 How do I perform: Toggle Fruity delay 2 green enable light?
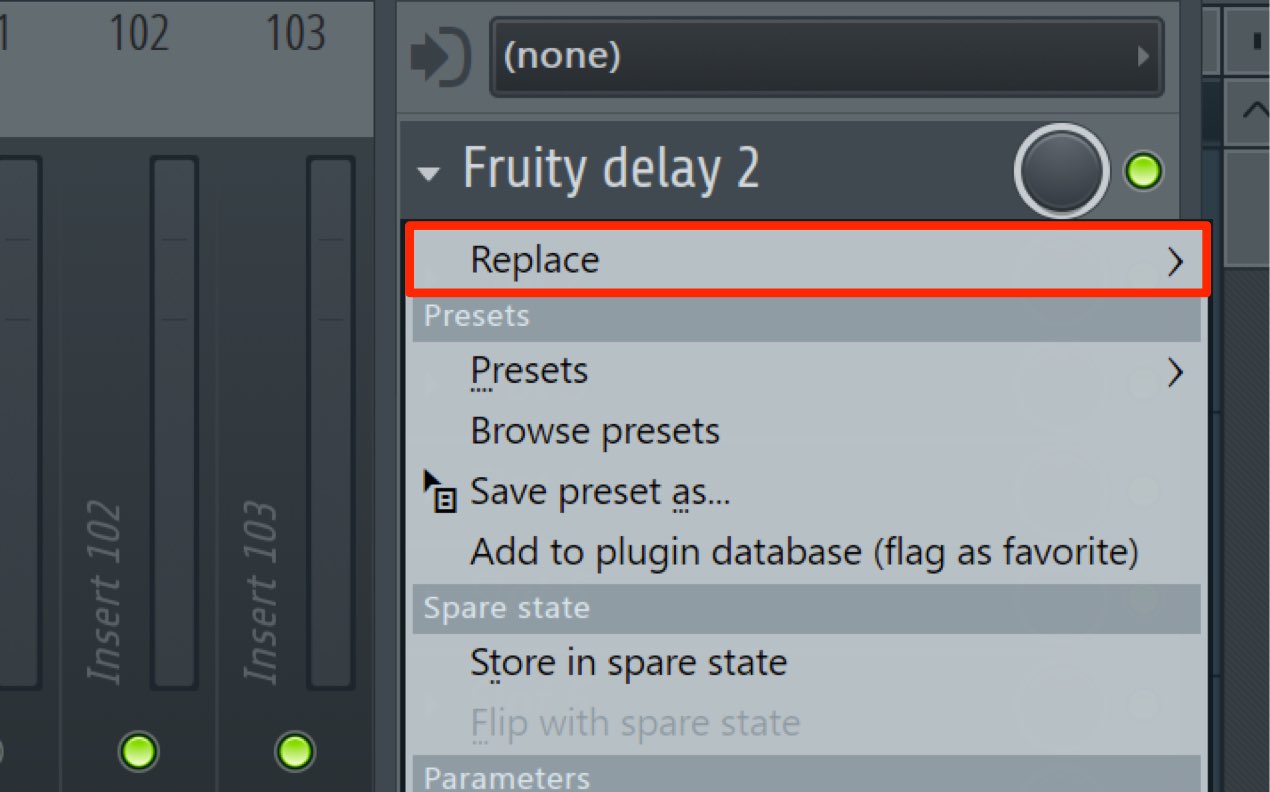pyautogui.click(x=1143, y=172)
